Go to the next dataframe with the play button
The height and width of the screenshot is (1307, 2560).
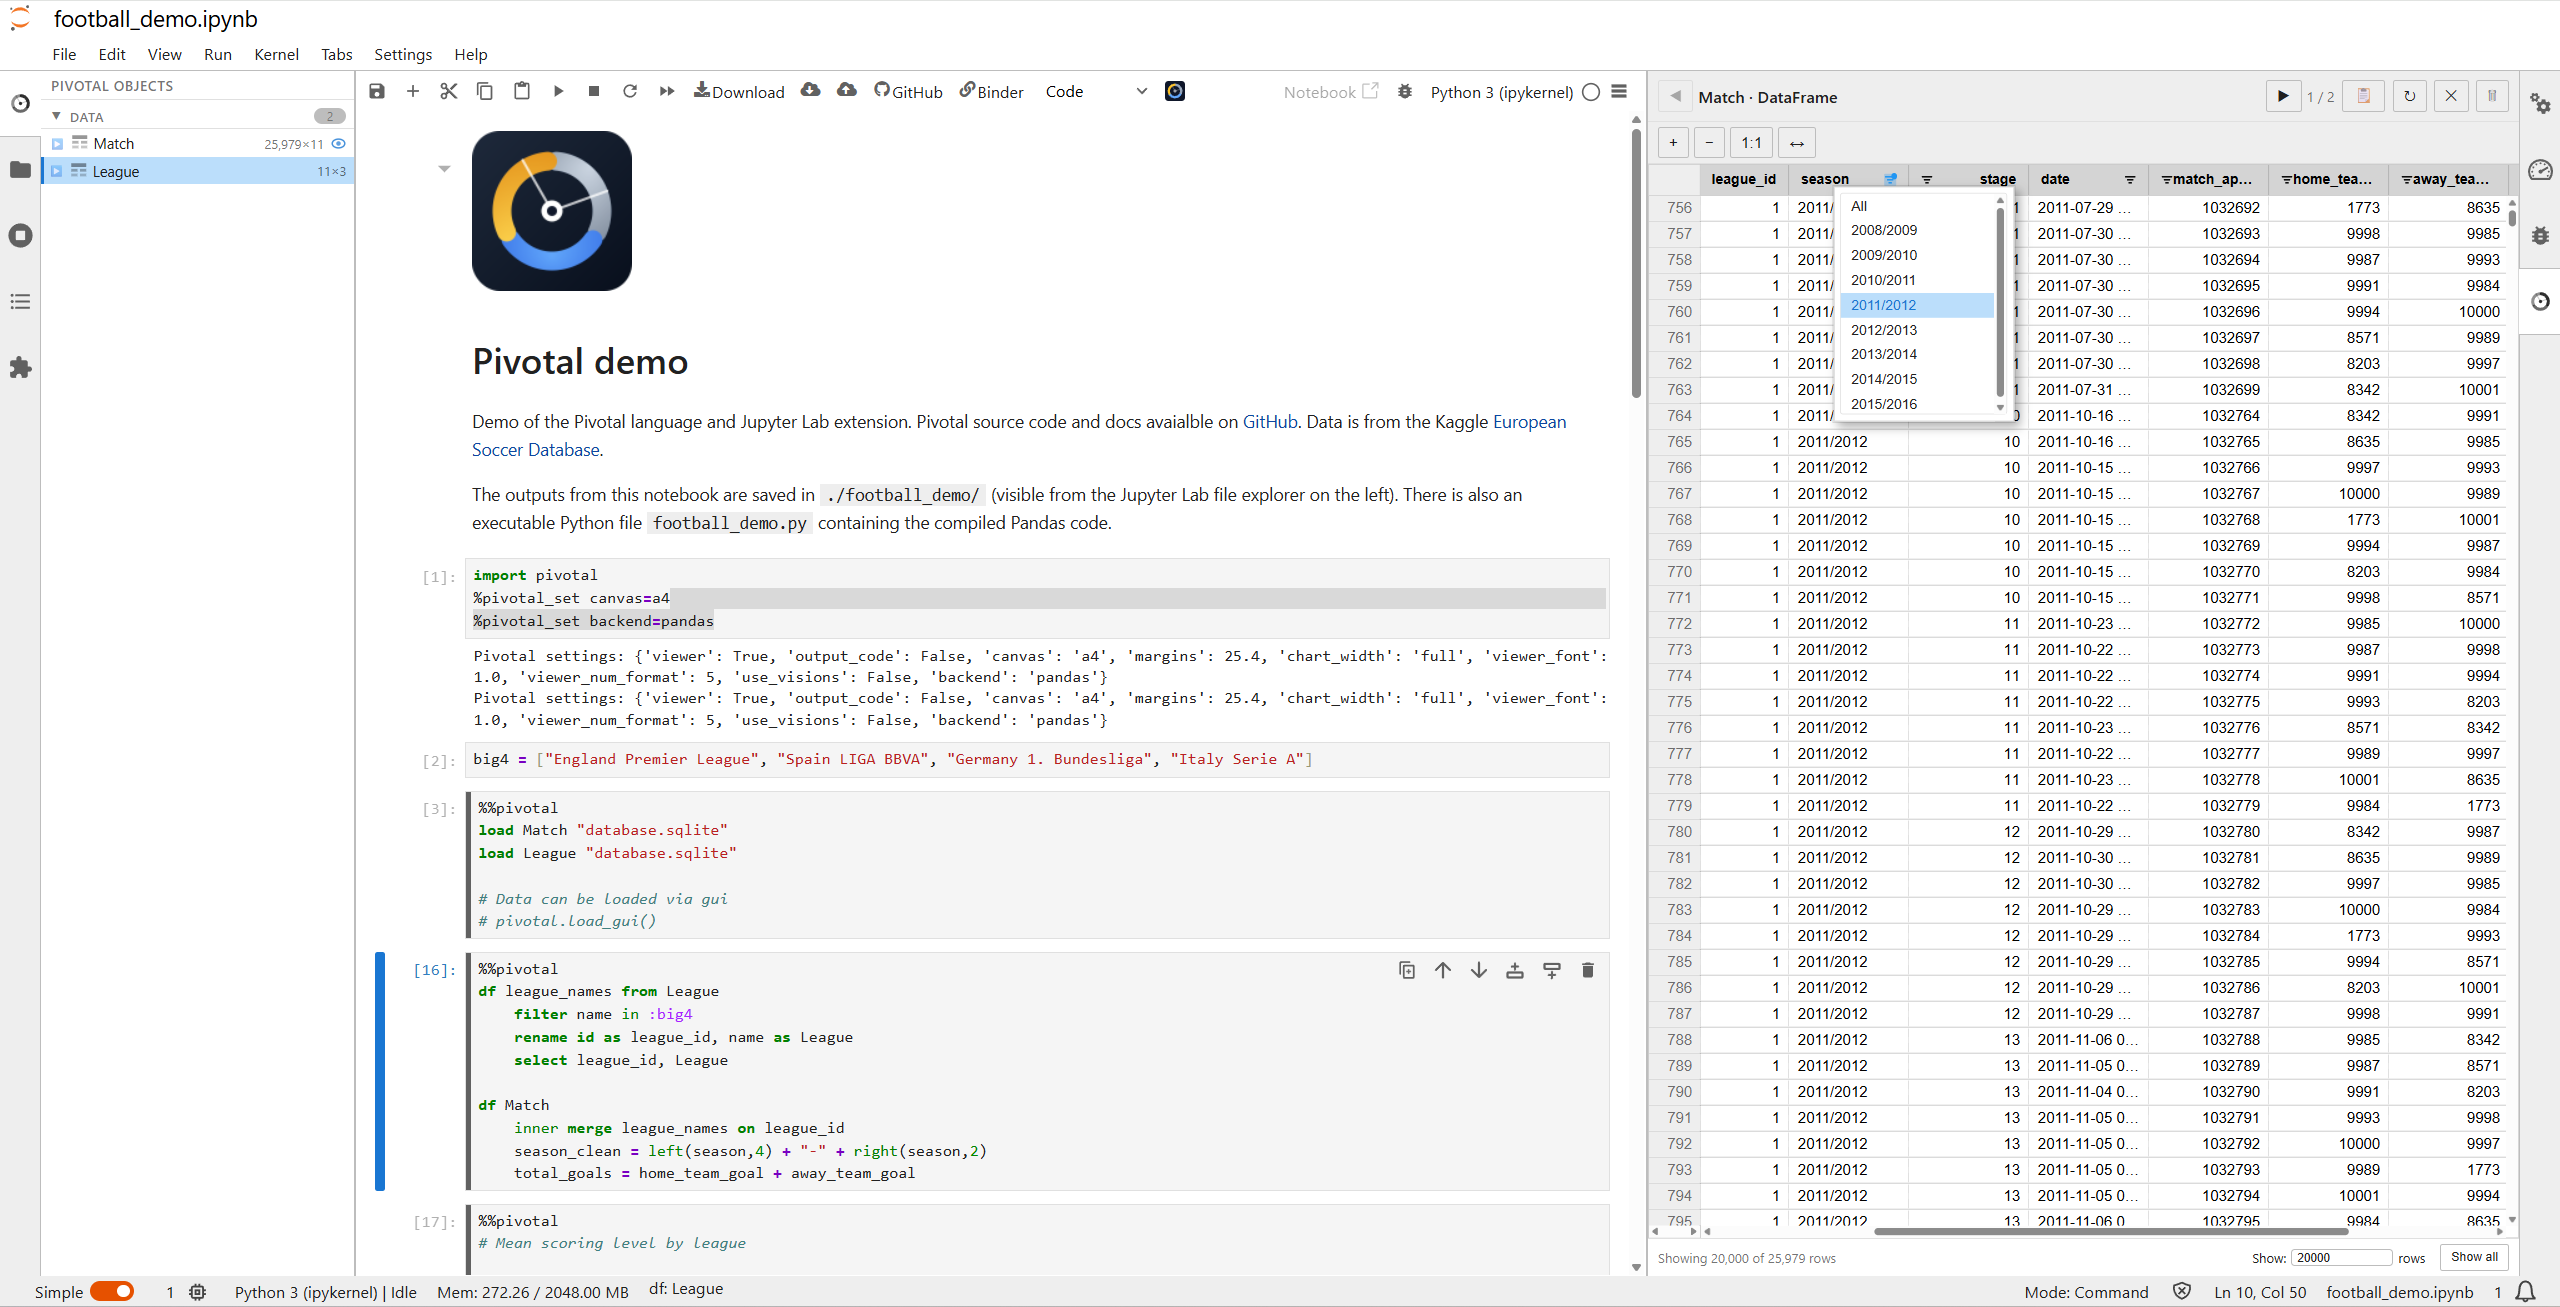2283,96
